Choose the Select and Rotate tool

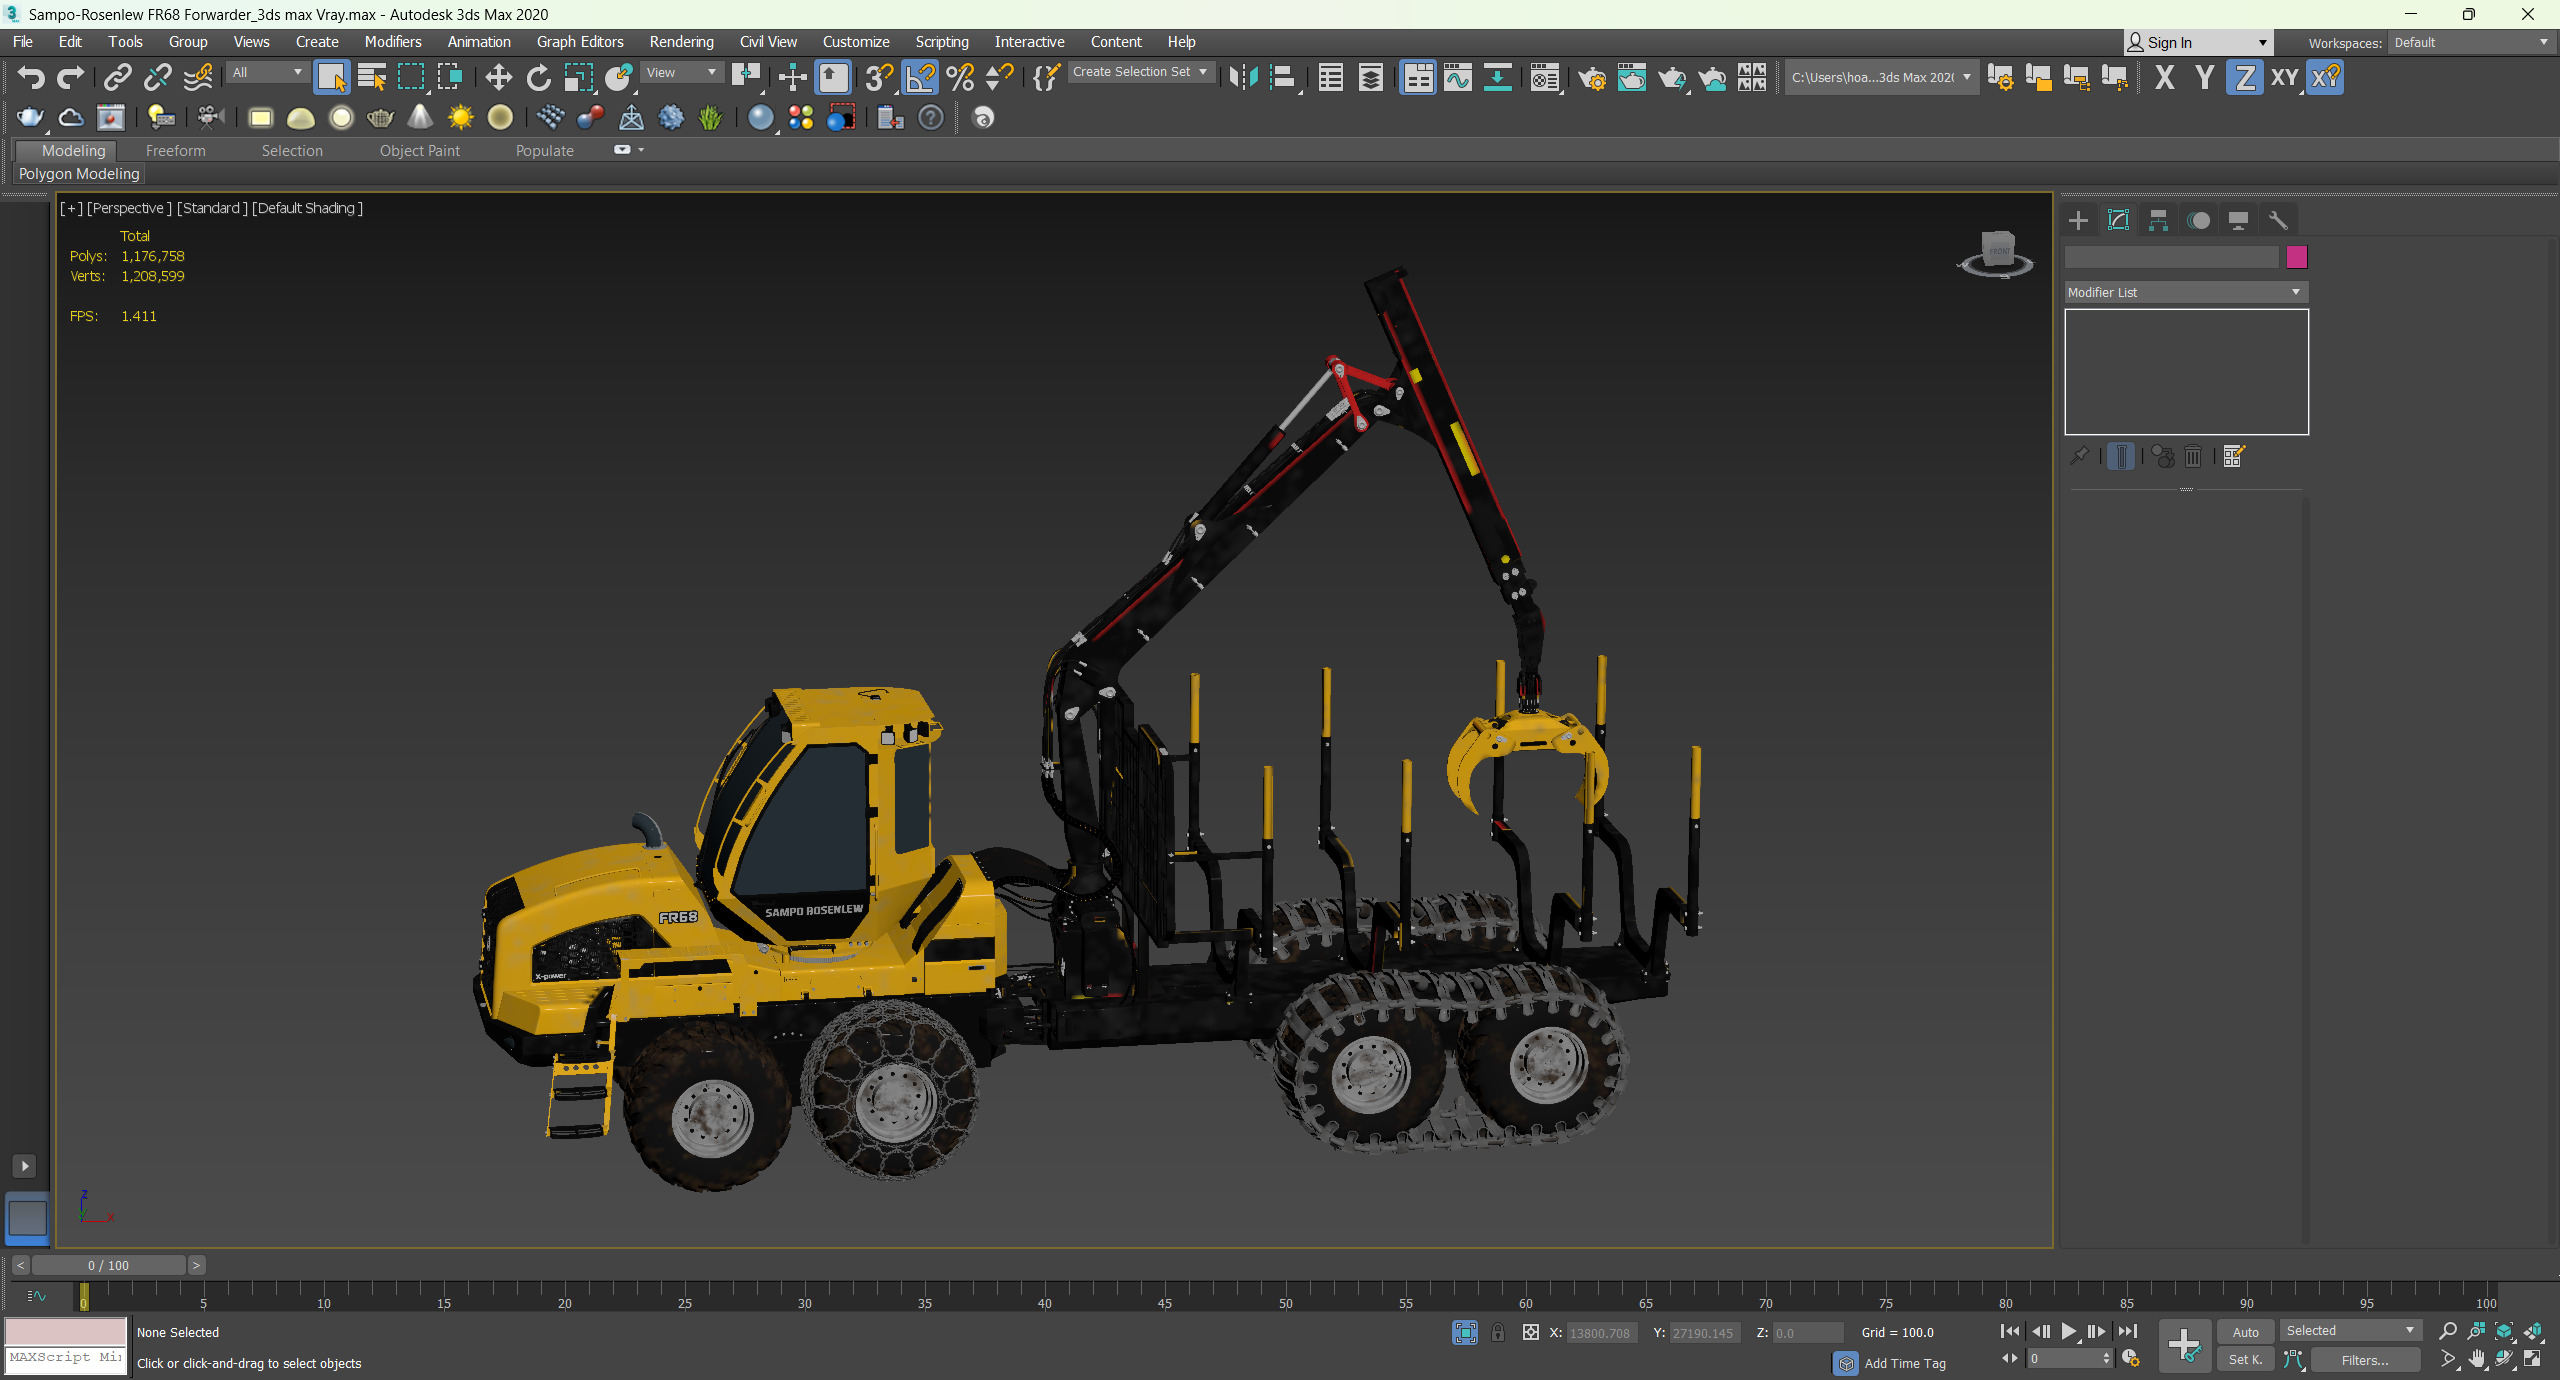[538, 77]
